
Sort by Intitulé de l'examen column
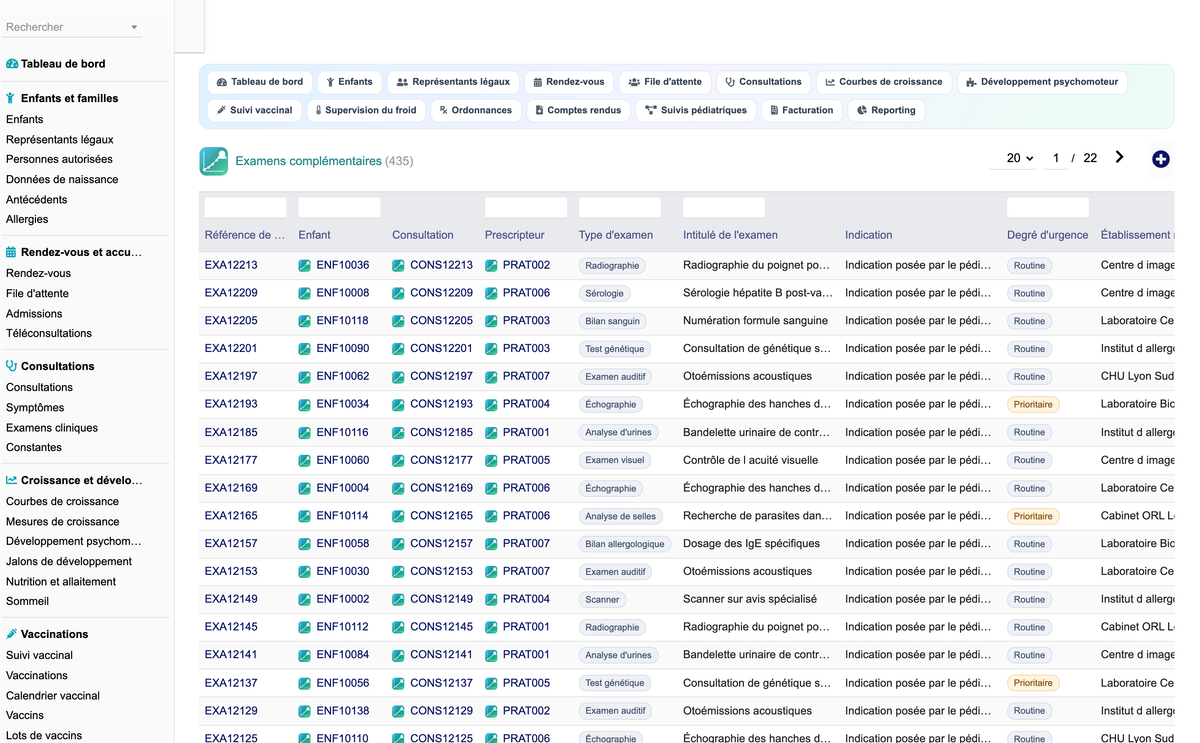pyautogui.click(x=730, y=235)
